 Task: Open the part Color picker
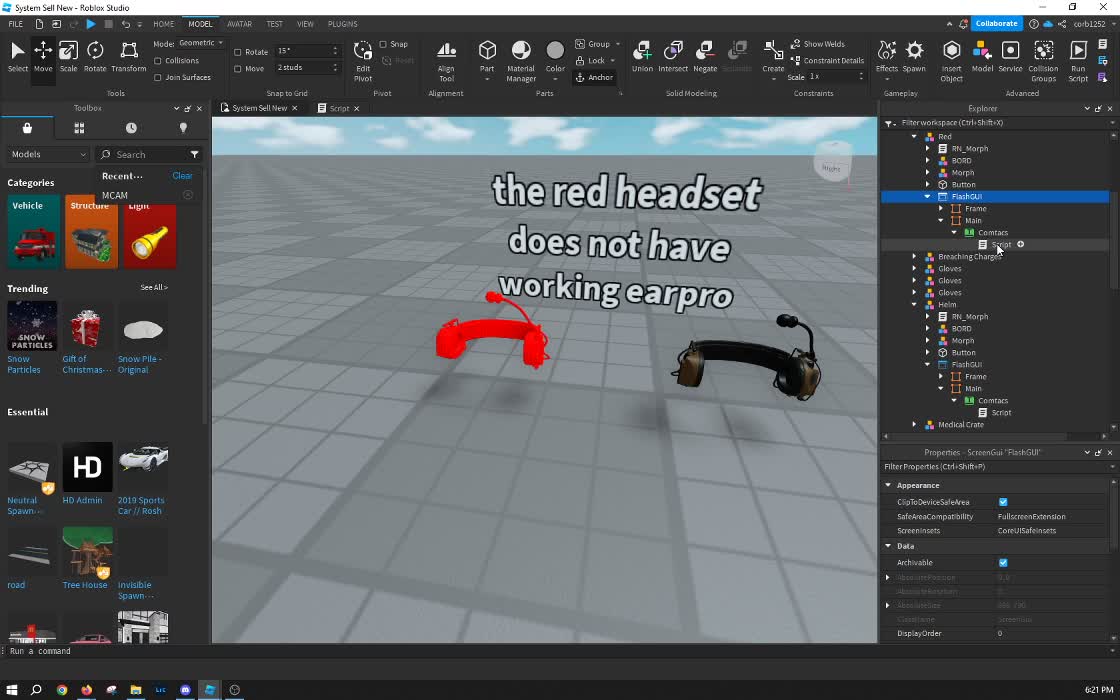coord(555,55)
